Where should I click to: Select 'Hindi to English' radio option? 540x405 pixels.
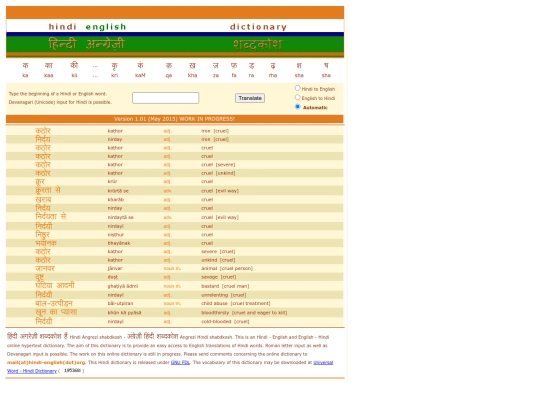pos(298,88)
